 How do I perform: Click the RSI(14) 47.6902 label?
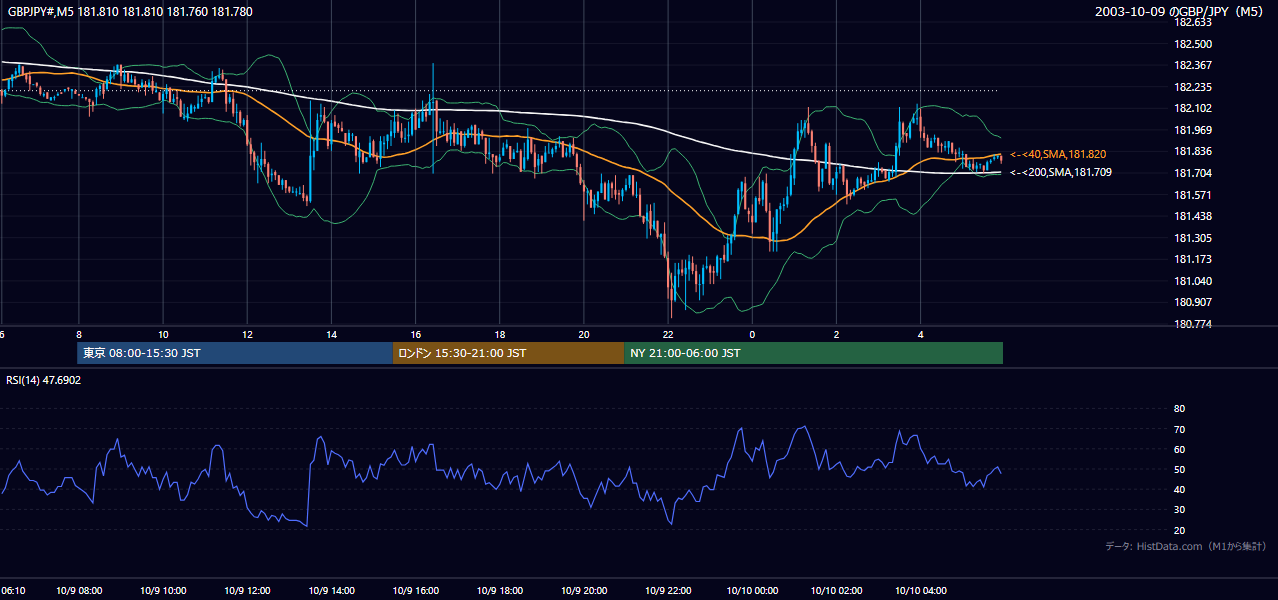(x=44, y=380)
